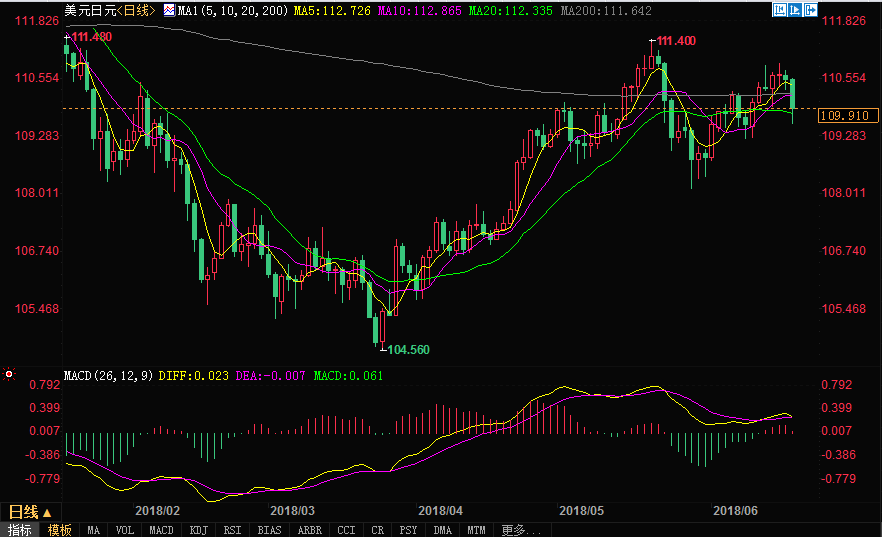Click the second blue icon at top right

pyautogui.click(x=795, y=9)
